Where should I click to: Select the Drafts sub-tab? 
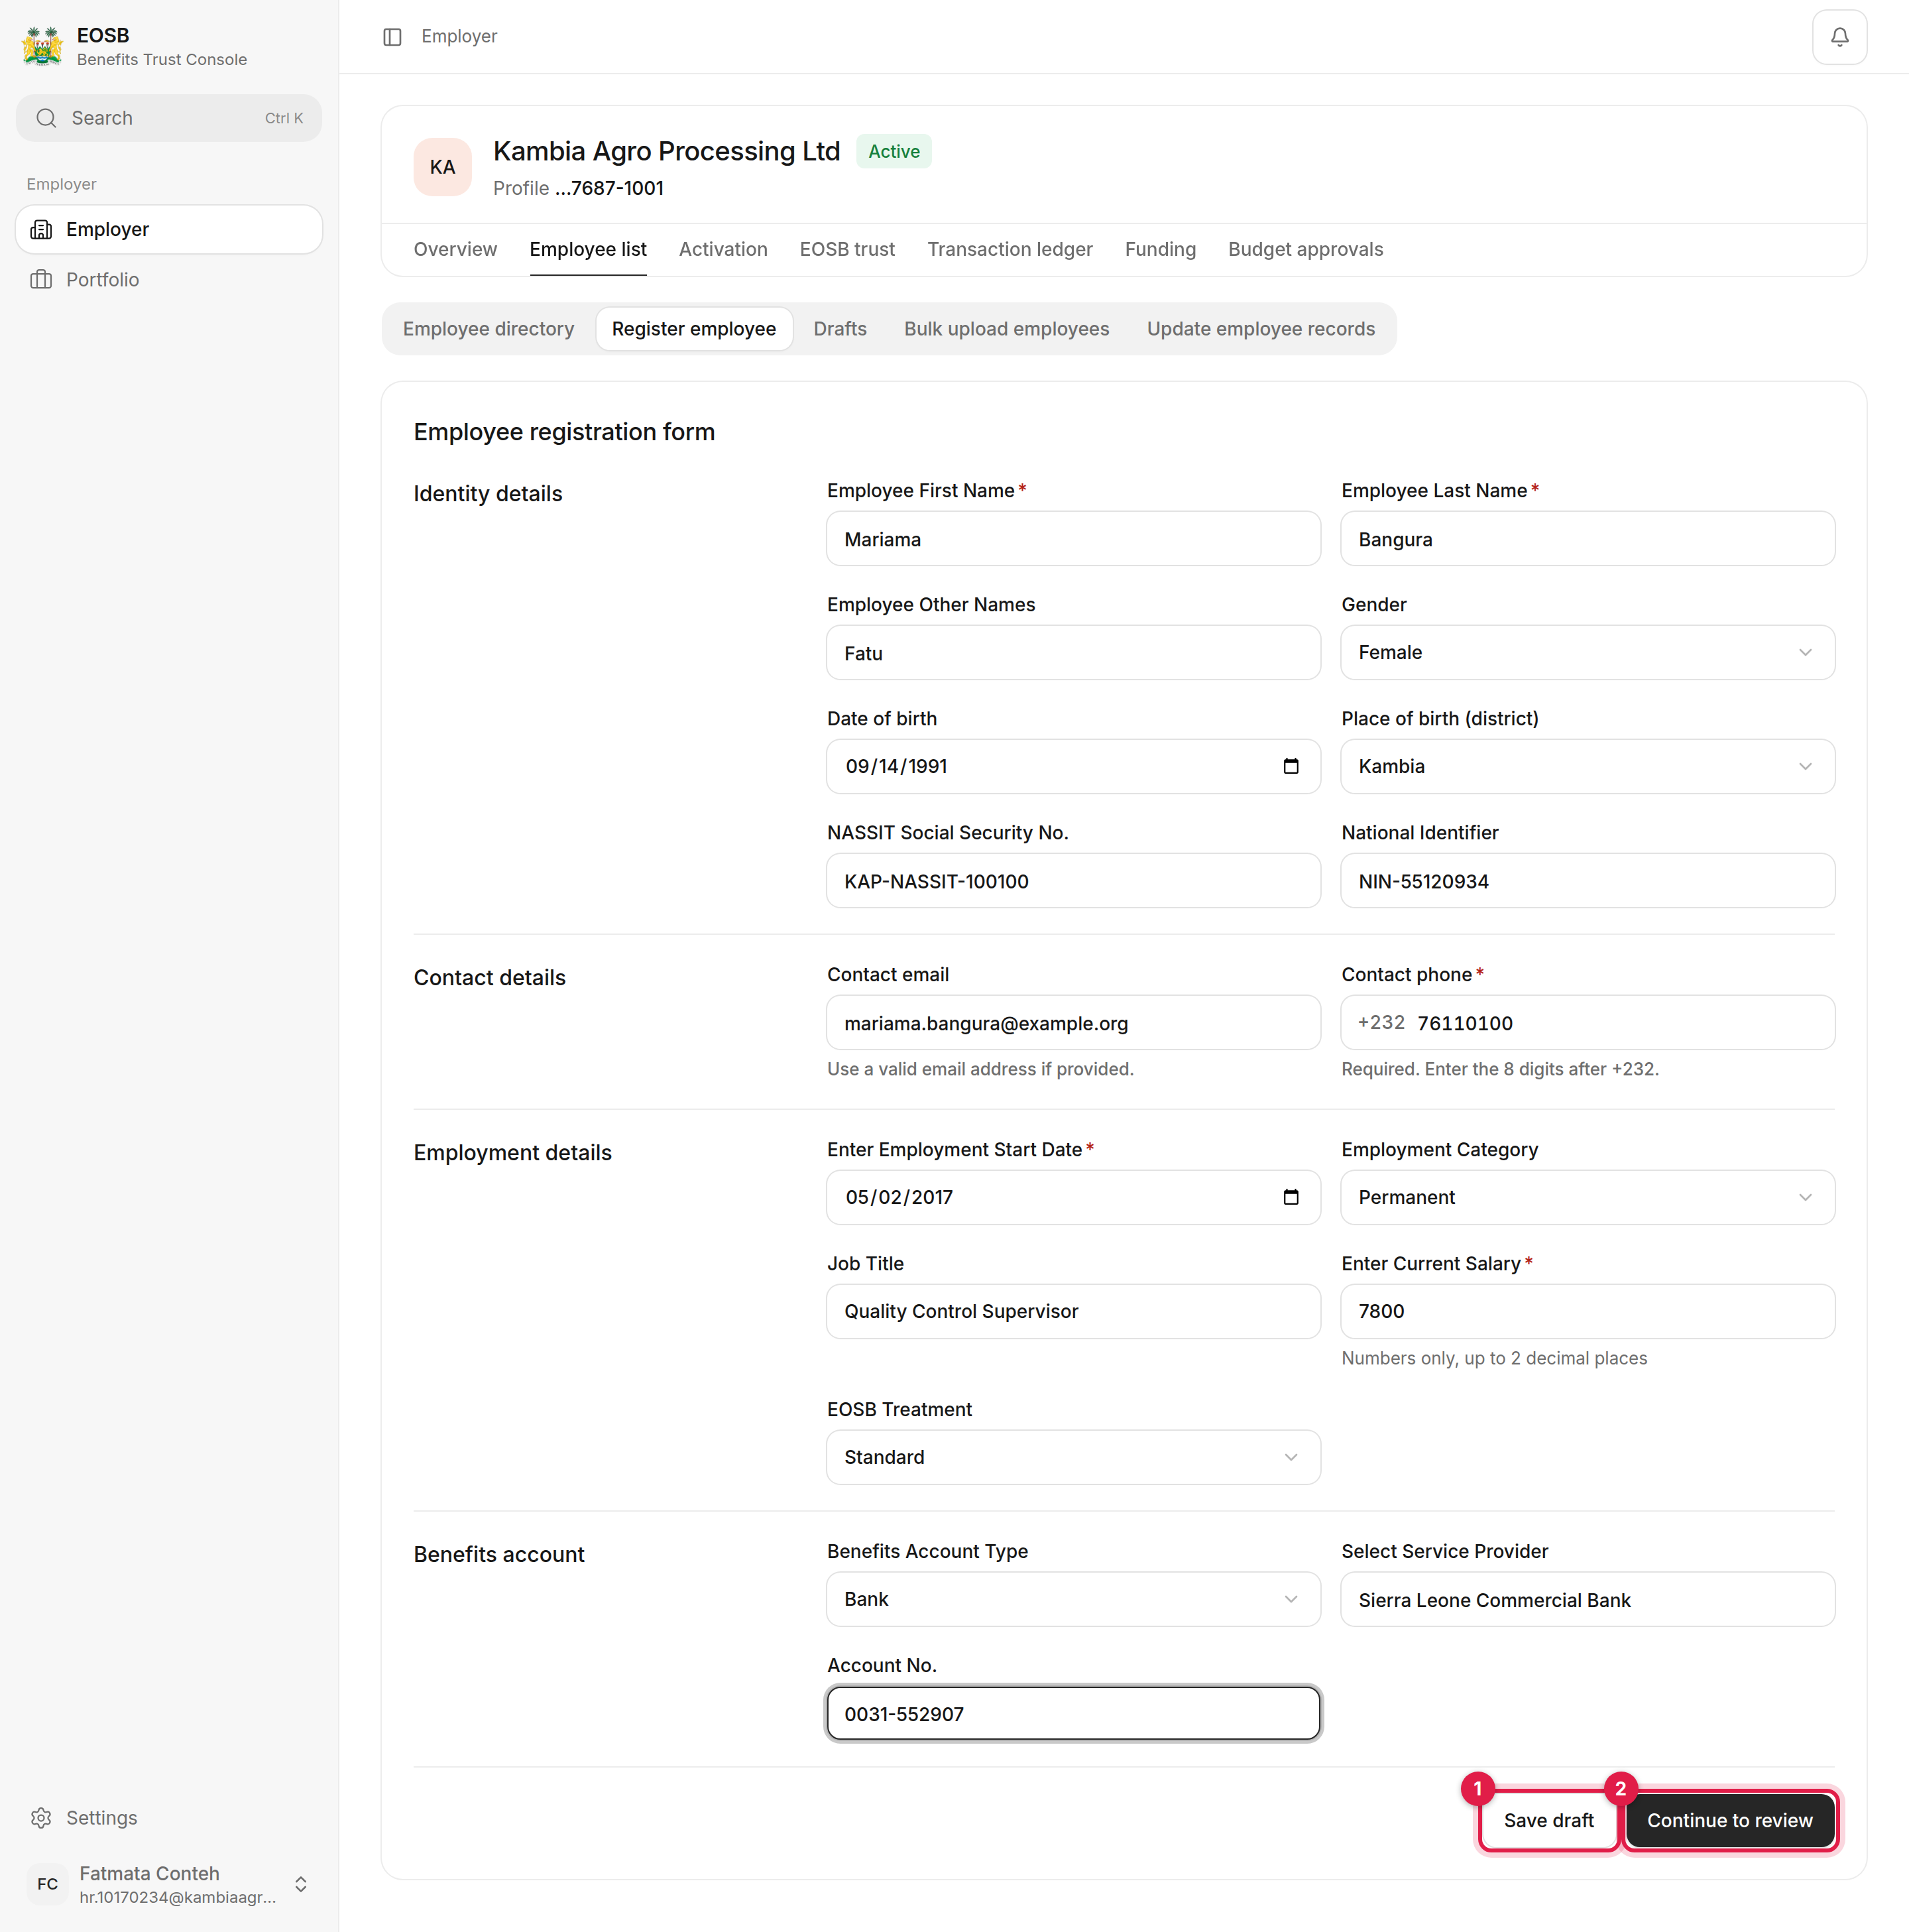(x=839, y=329)
